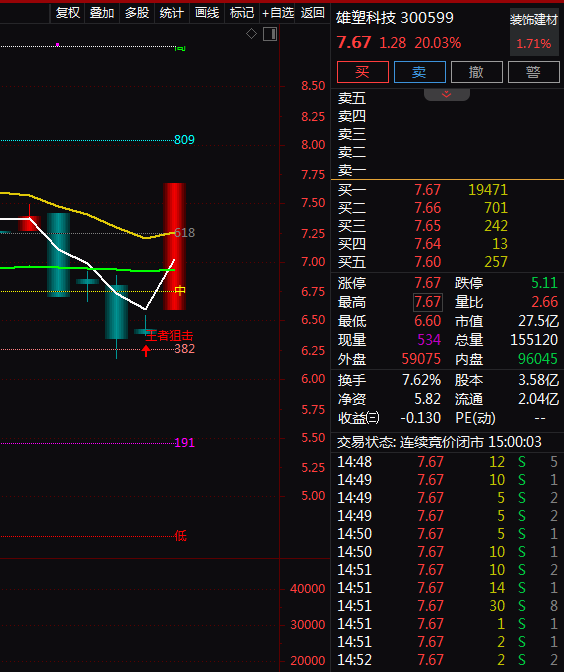Click the 跌停 value 5.11
The image size is (564, 672).
coord(544,283)
